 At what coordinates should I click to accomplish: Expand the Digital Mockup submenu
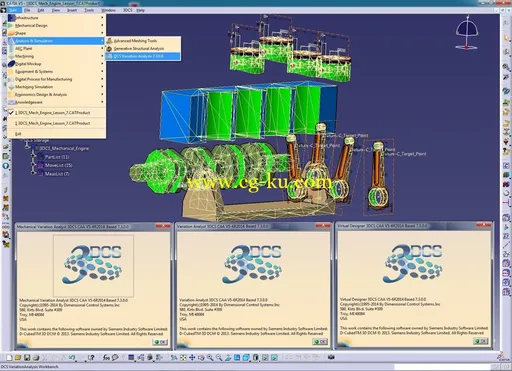[56, 64]
